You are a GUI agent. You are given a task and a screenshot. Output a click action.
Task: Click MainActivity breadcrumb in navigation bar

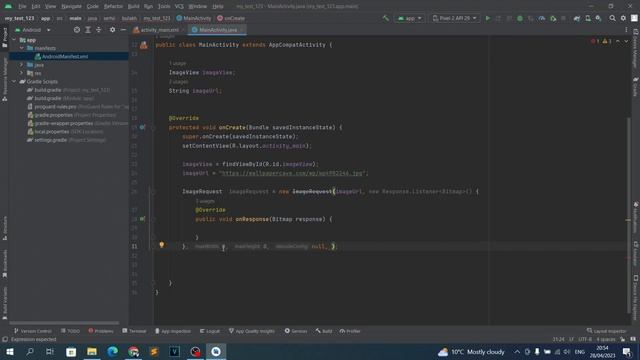[x=194, y=18]
